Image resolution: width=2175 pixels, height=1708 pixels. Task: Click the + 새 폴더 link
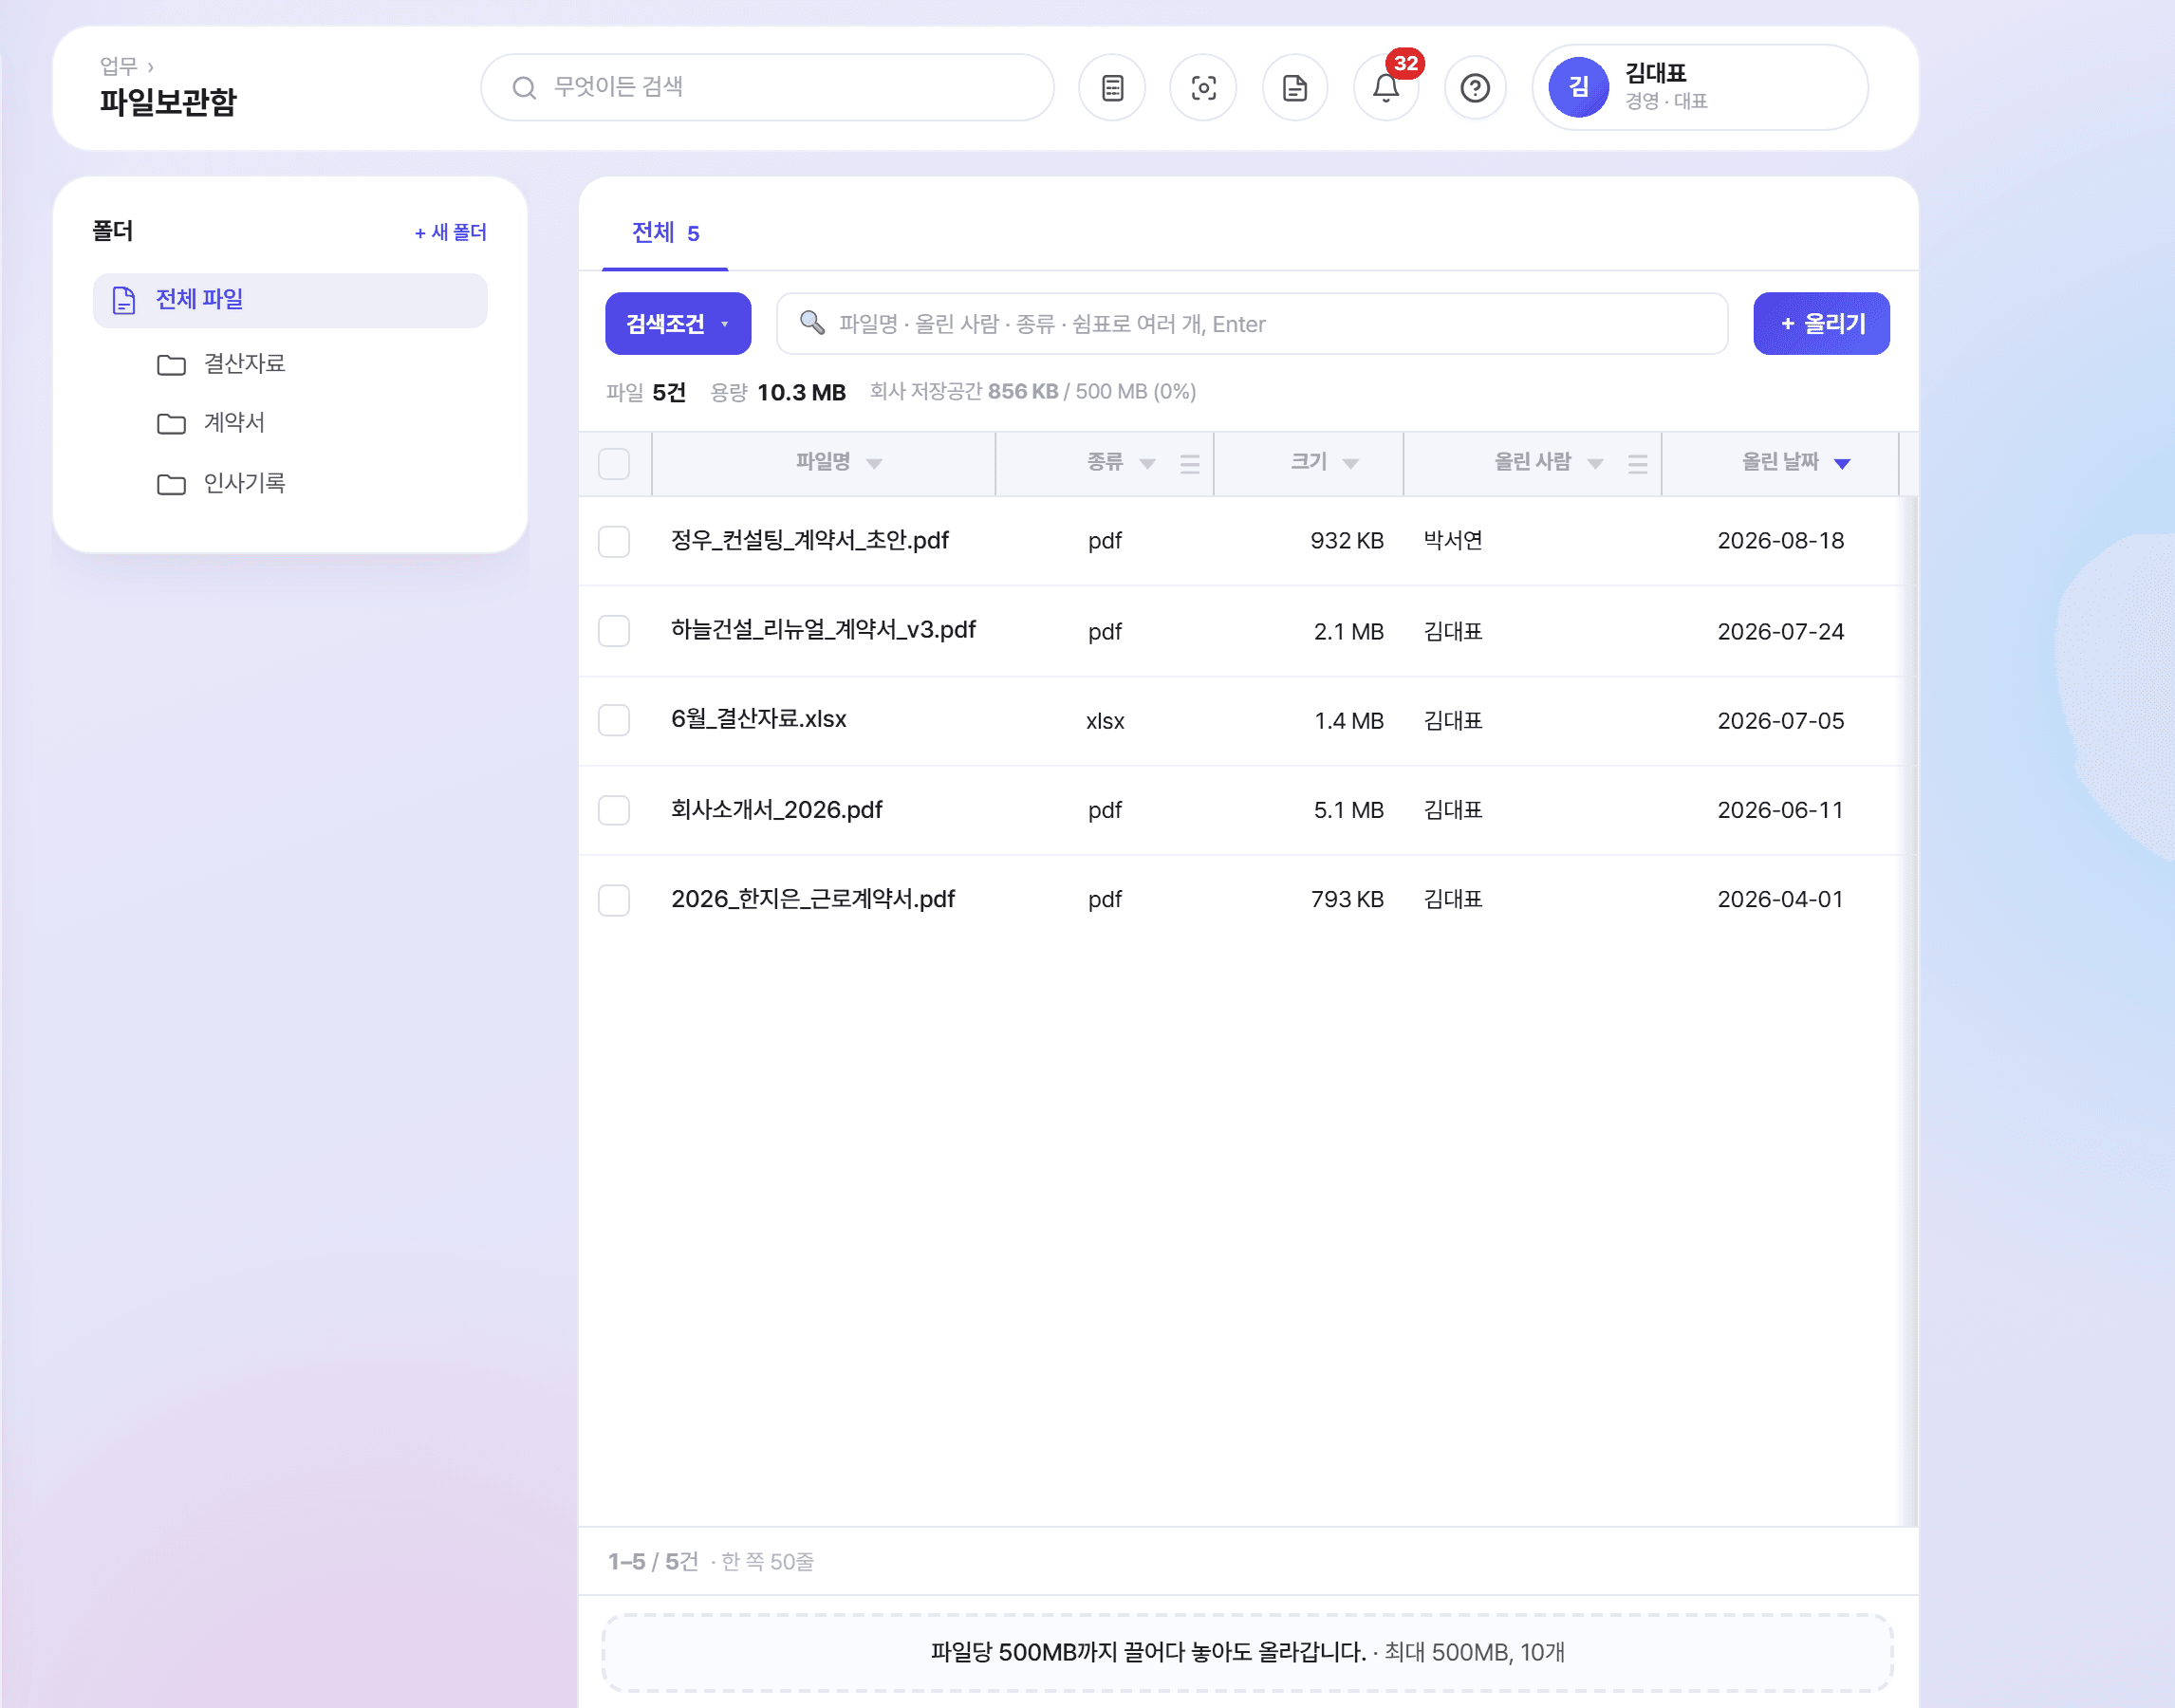coord(450,232)
